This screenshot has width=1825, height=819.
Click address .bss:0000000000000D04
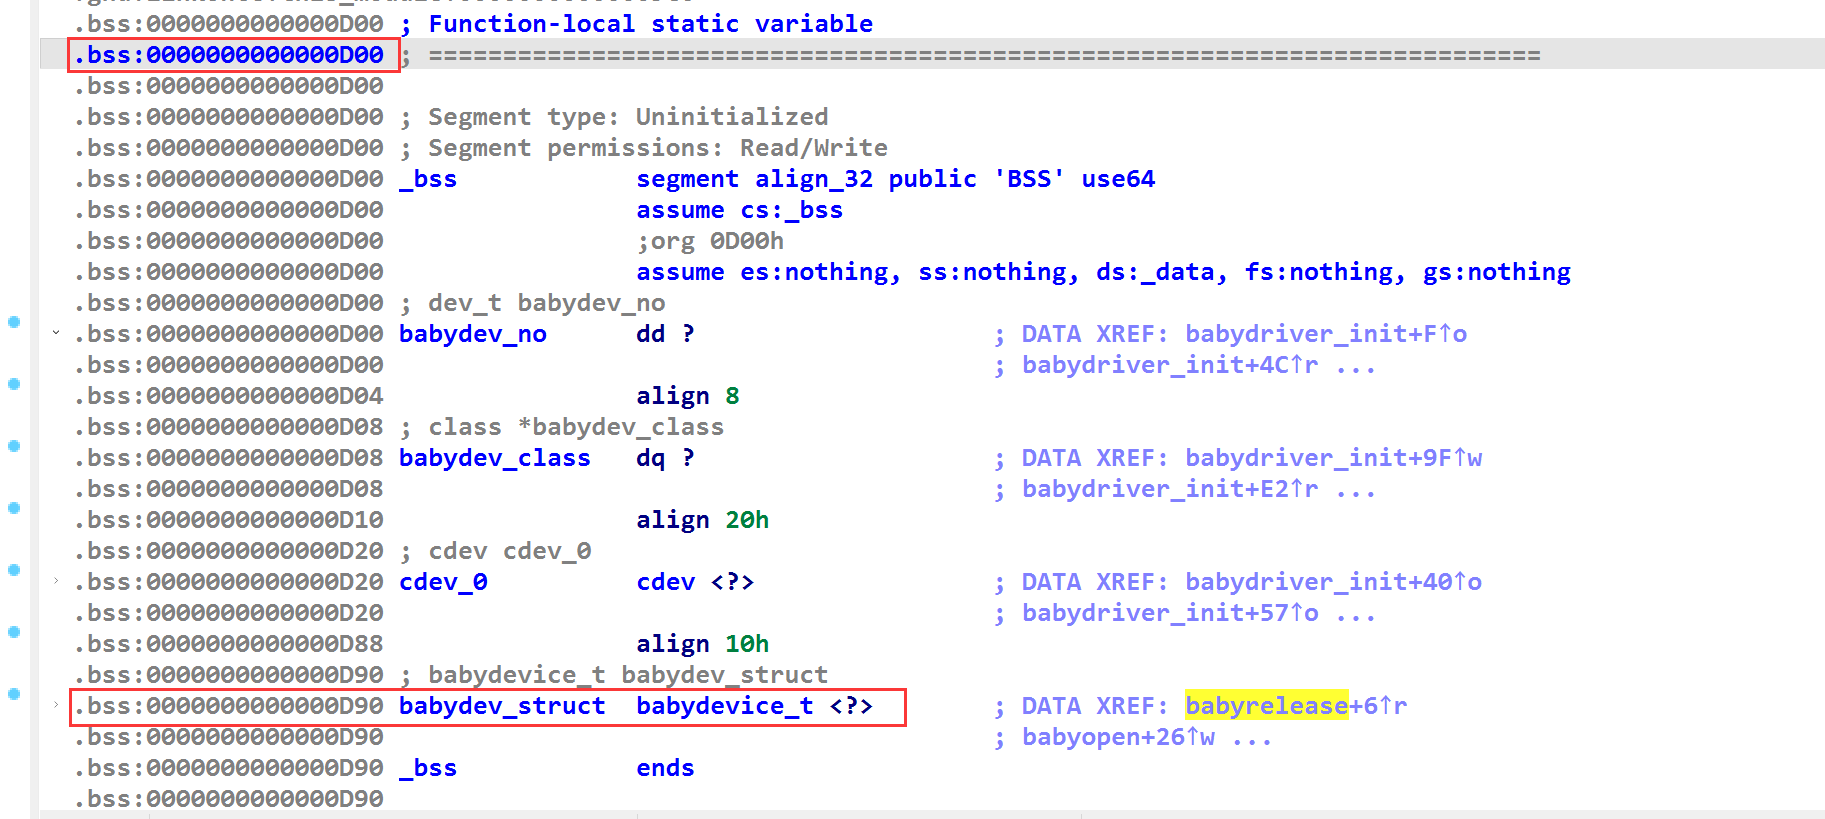click(x=229, y=396)
